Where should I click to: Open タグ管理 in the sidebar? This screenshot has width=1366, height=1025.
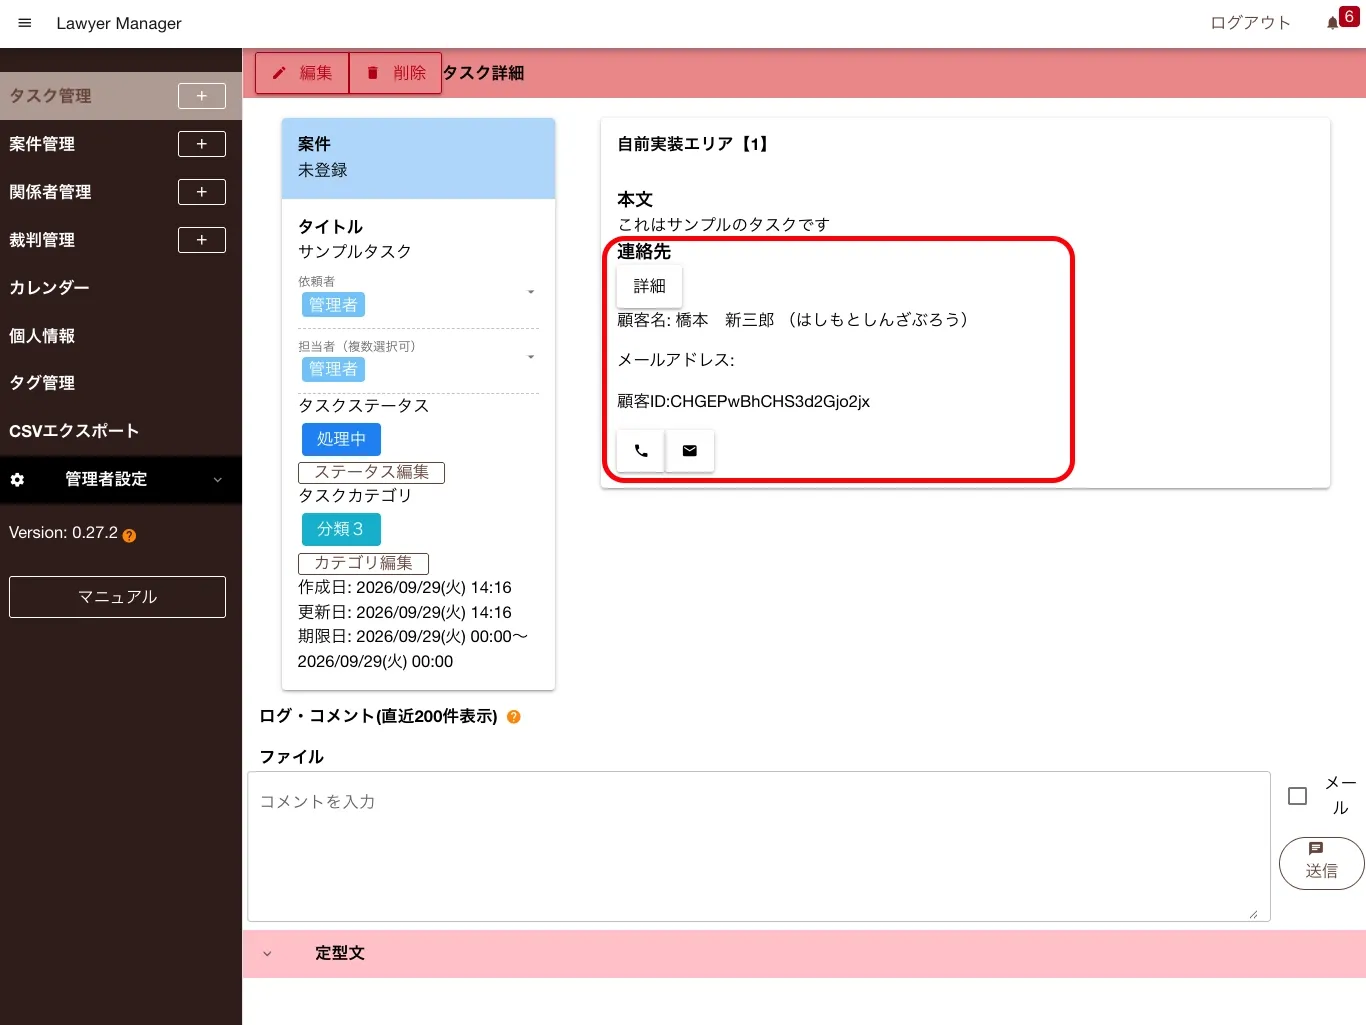(x=42, y=383)
